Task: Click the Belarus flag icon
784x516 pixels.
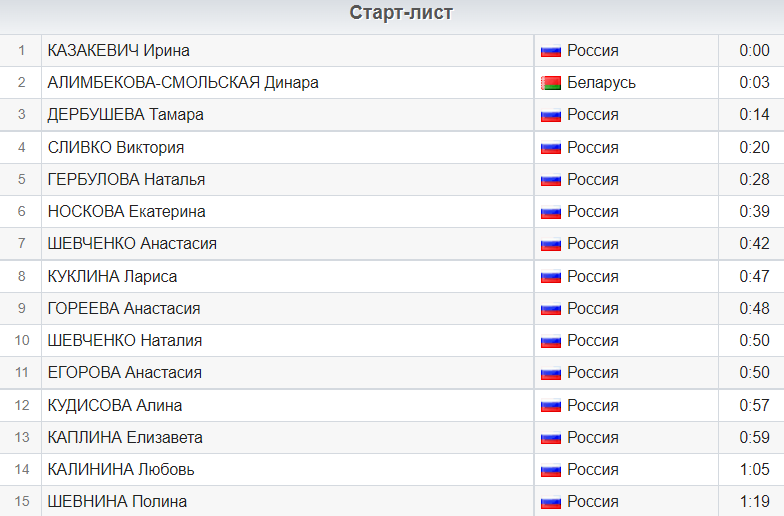Action: [x=550, y=83]
